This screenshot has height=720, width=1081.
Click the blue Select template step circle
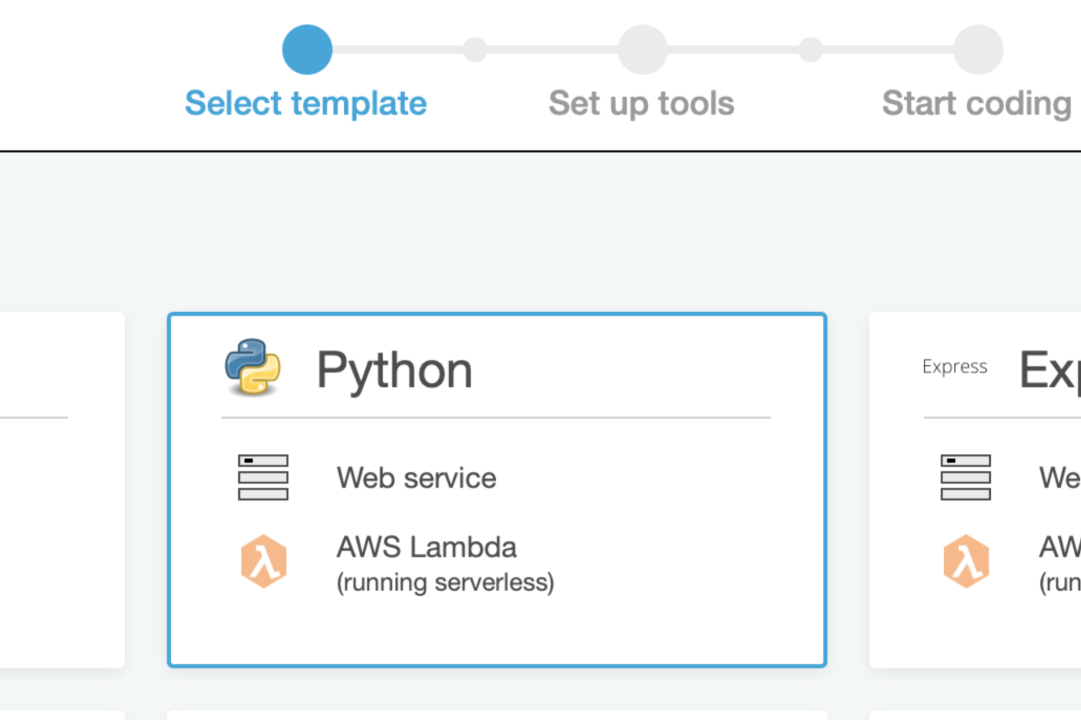307,50
